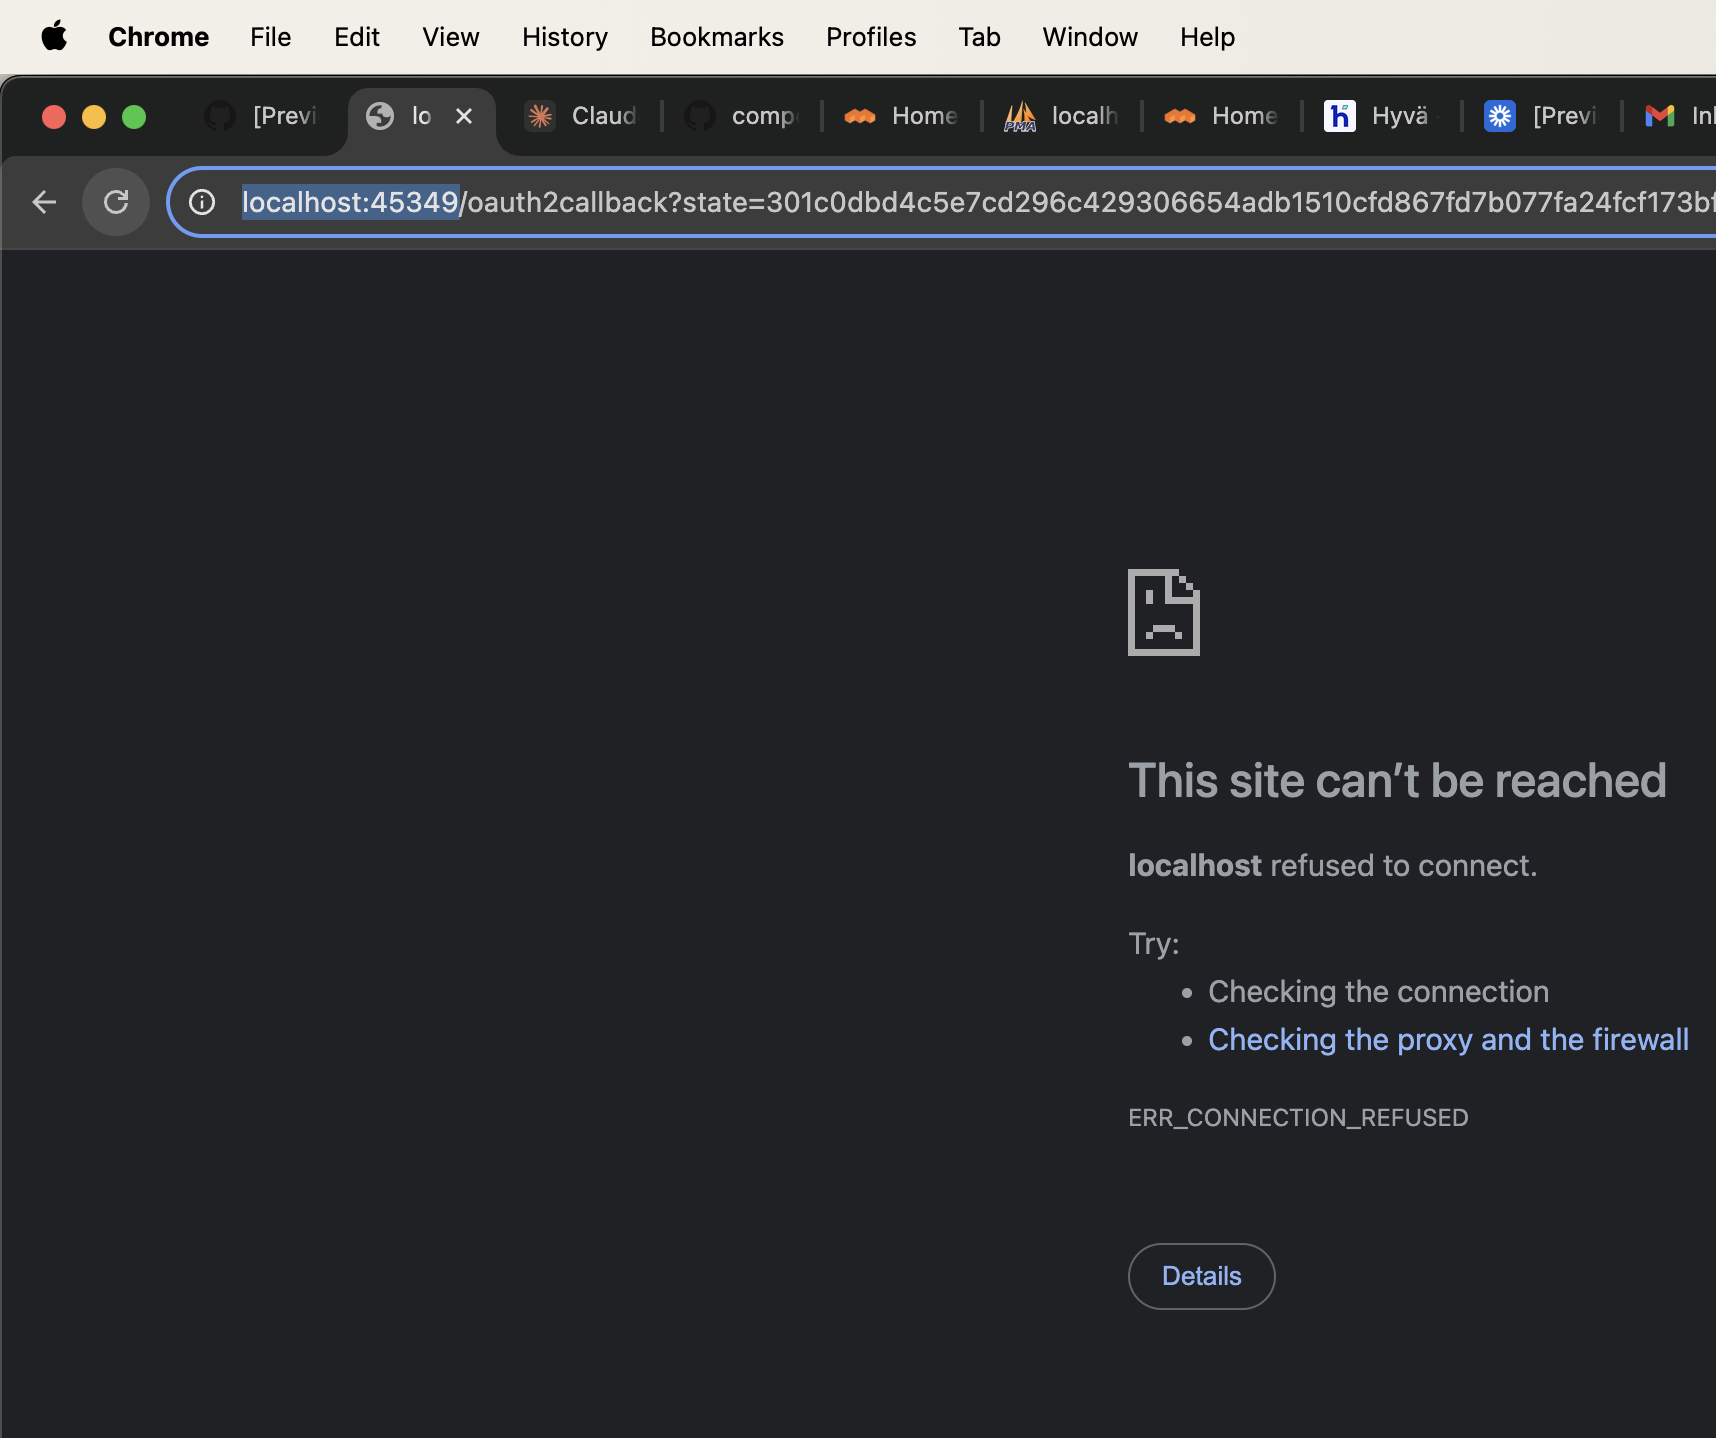This screenshot has width=1716, height=1438.
Task: Switch to the Claude tab
Action: tap(584, 116)
